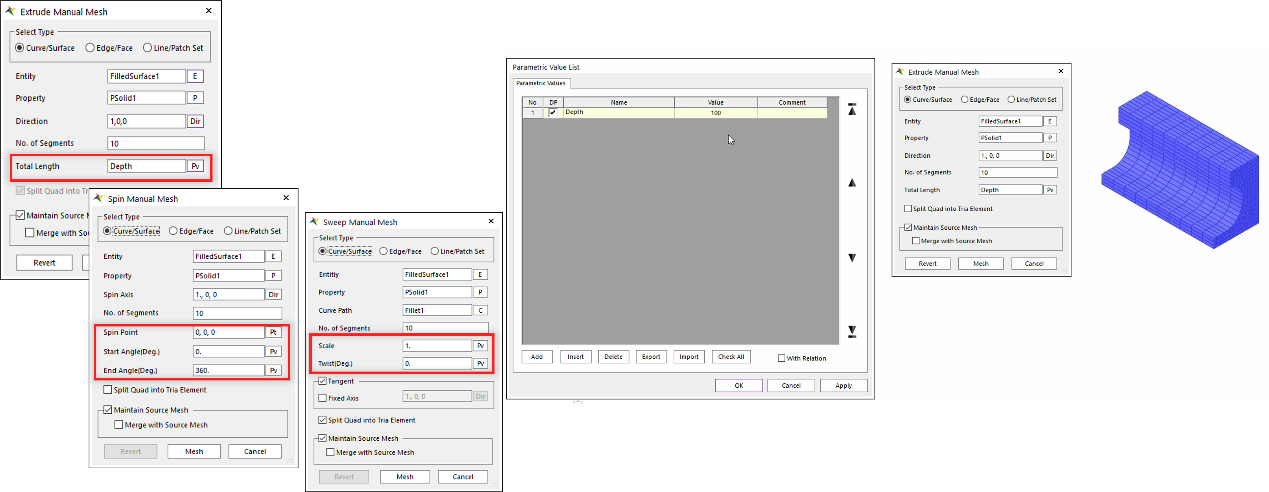This screenshot has height=492, width=1269.
Task: Click the Pv button next to Scale
Action: 481,346
